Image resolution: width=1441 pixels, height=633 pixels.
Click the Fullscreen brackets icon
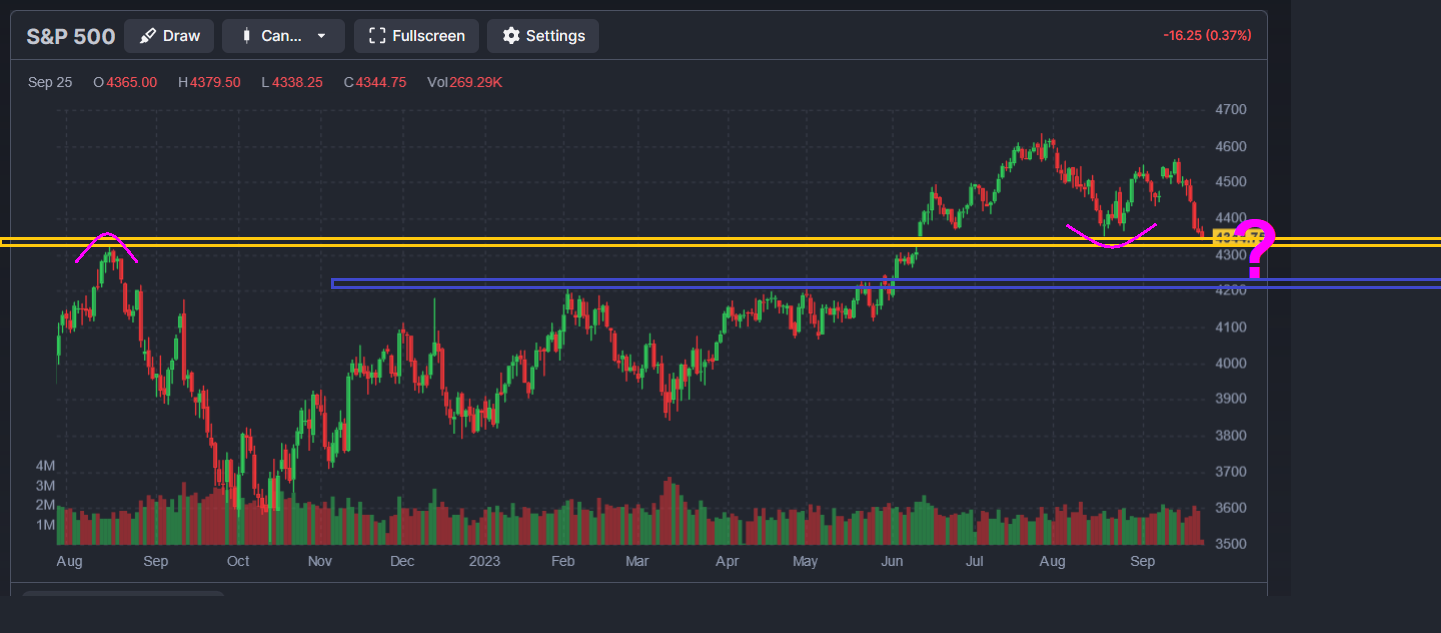(x=377, y=36)
